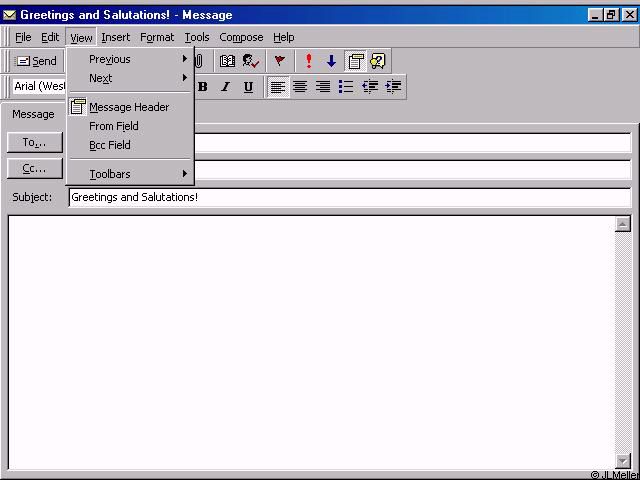Open the File menu
Viewport: 640px width, 480px height.
pyautogui.click(x=23, y=38)
